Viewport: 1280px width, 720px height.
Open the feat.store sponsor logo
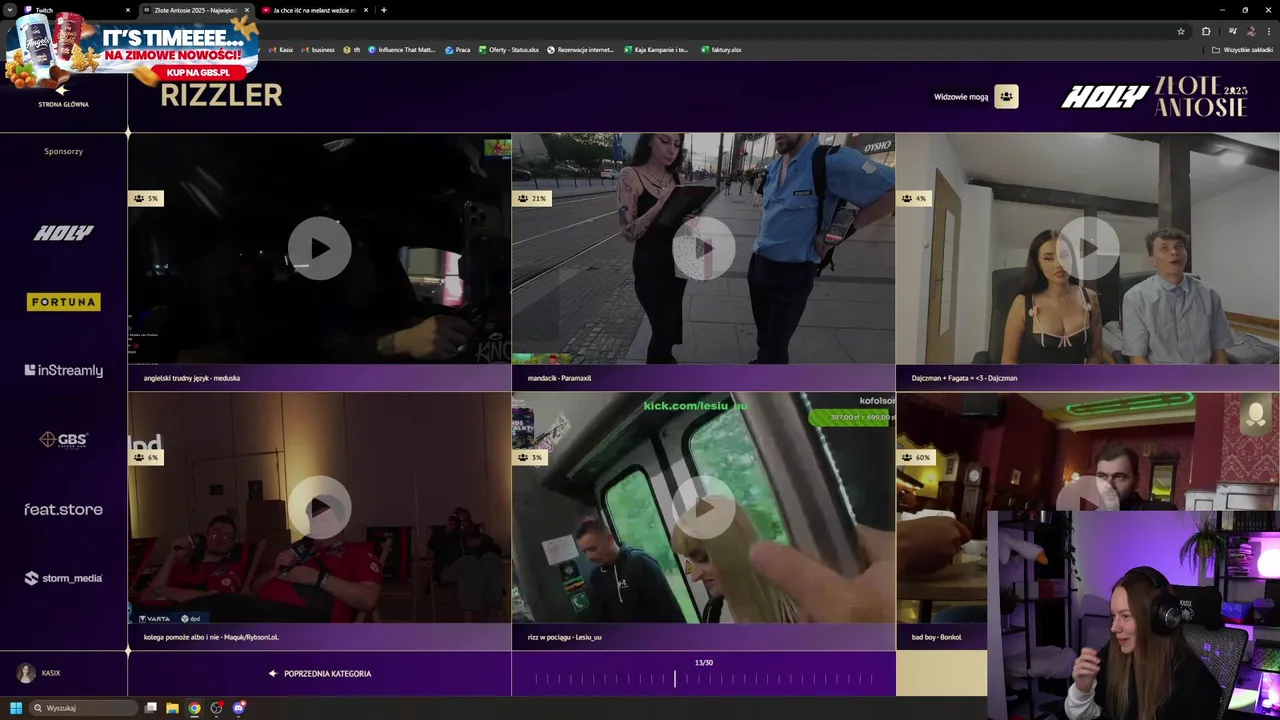pos(63,509)
